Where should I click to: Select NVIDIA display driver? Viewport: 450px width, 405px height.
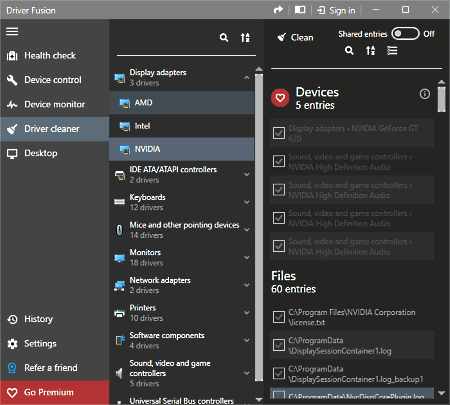[182, 149]
